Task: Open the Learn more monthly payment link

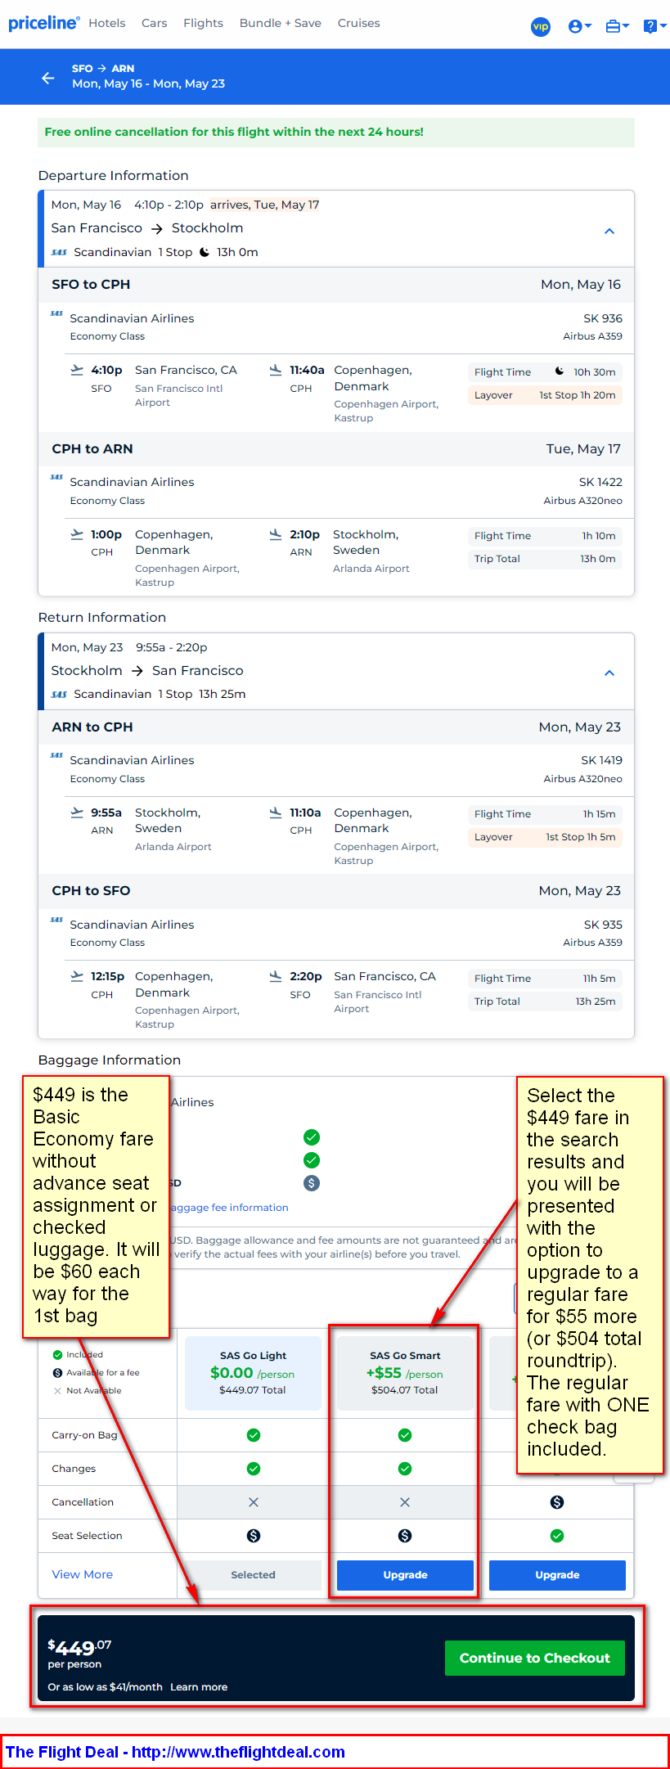Action: (x=199, y=1687)
